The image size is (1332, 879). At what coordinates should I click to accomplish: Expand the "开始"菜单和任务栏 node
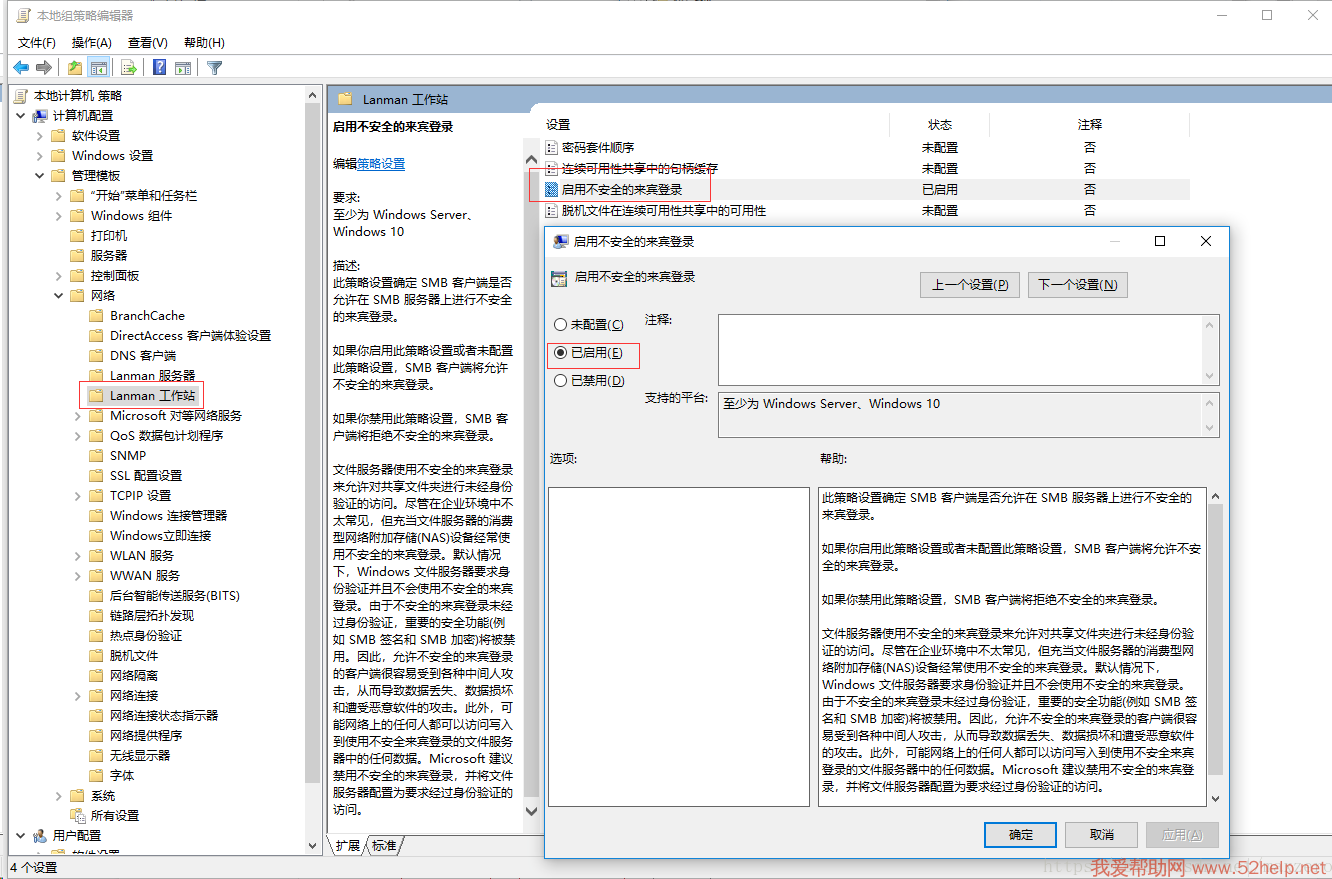(x=59, y=196)
